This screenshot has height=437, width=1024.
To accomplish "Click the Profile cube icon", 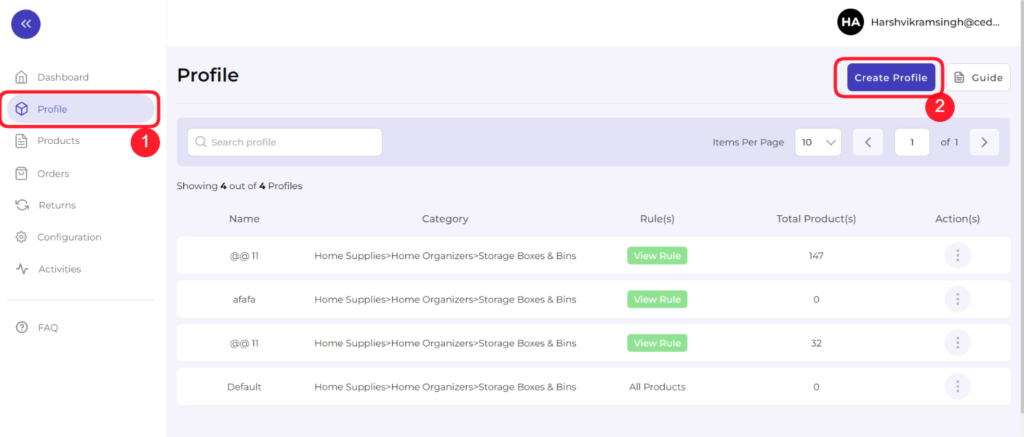I will coord(22,109).
